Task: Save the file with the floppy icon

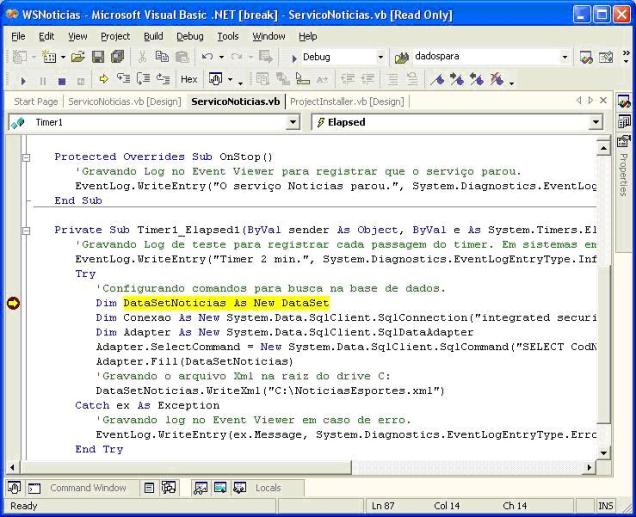Action: click(98, 57)
